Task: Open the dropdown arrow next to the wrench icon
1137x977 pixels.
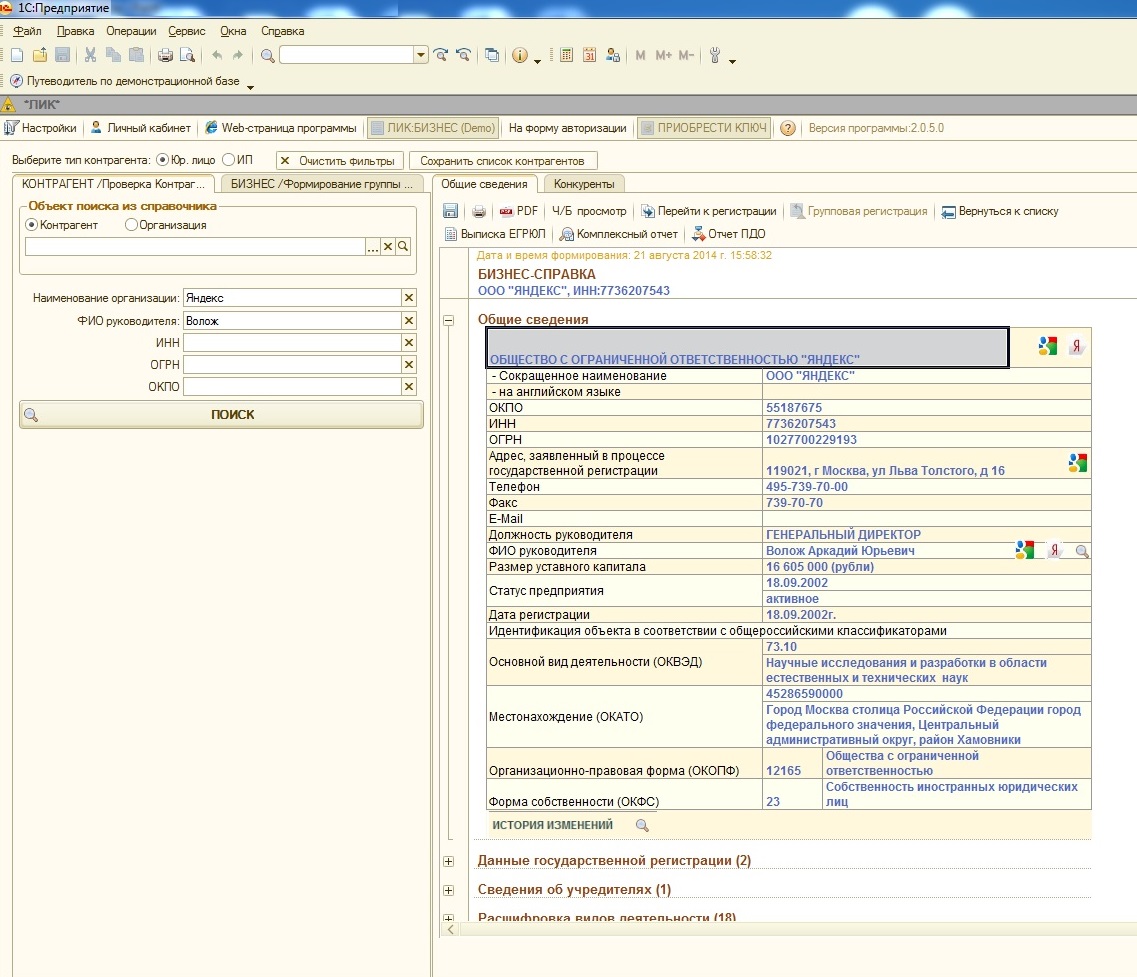Action: click(732, 62)
